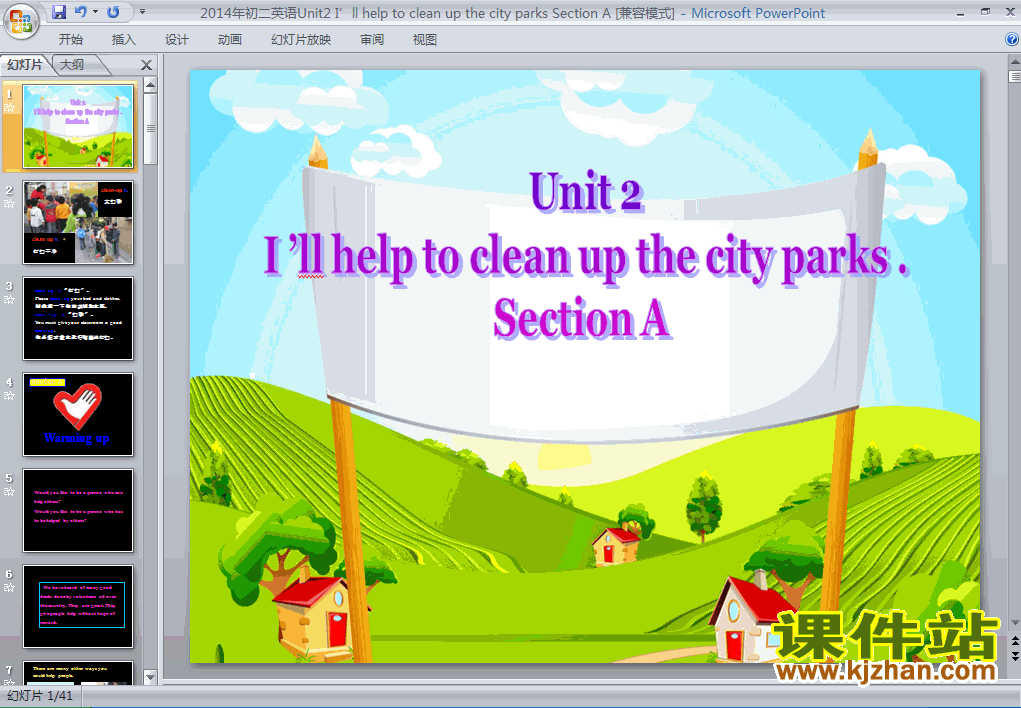Select the 审阅 ribbon tab
This screenshot has width=1021, height=708.
coord(372,40)
